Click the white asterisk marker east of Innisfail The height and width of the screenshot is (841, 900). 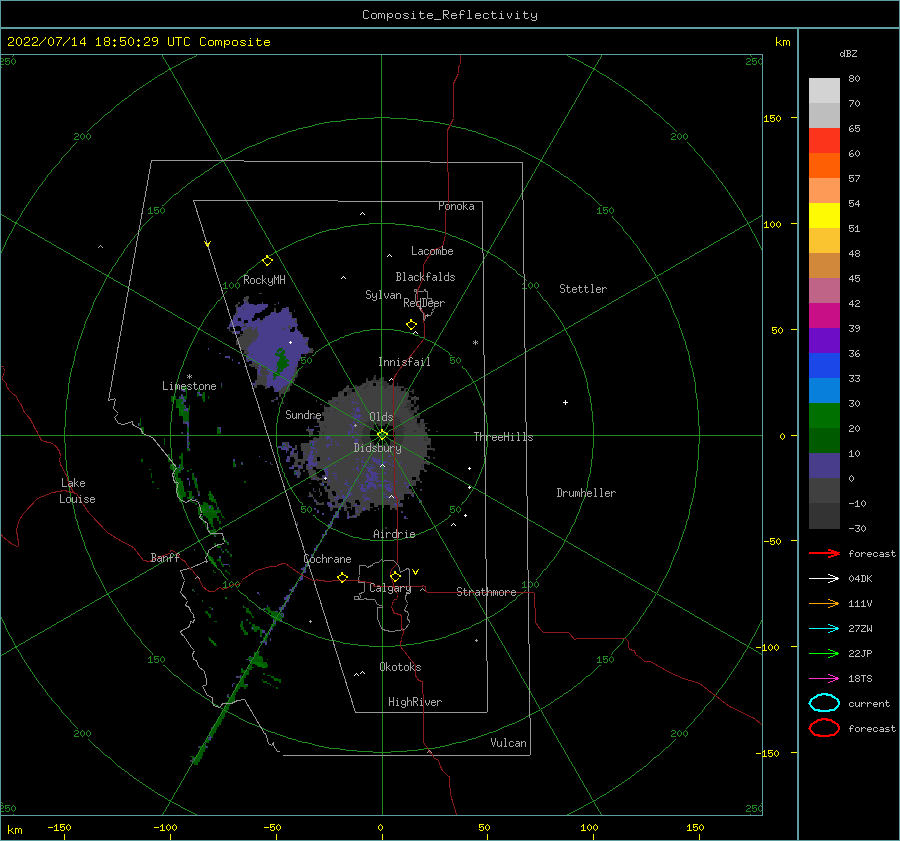point(475,343)
